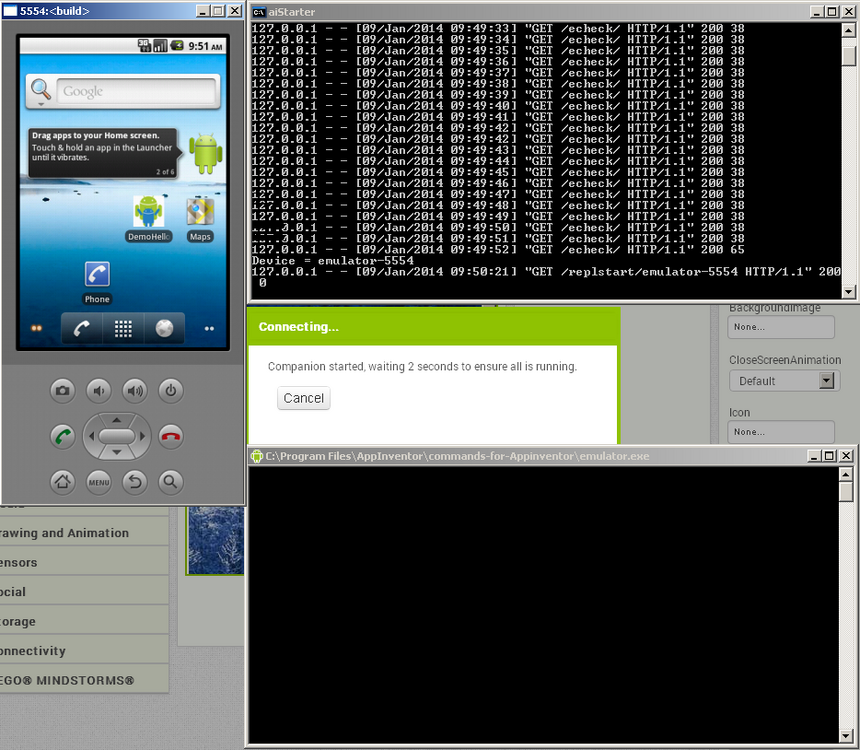This screenshot has height=750, width=860.
Task: Click emulator.exe console scrollbar up arrow
Action: click(846, 474)
